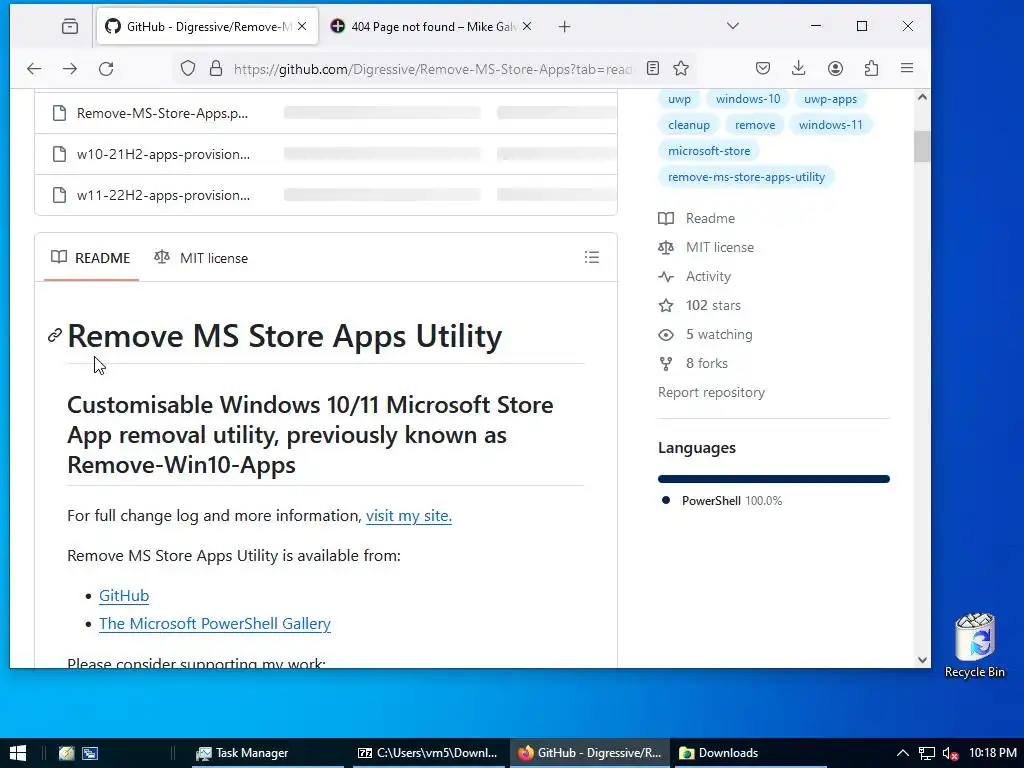Follow the 'visit my site.' link
This screenshot has height=768, width=1024.
409,515
